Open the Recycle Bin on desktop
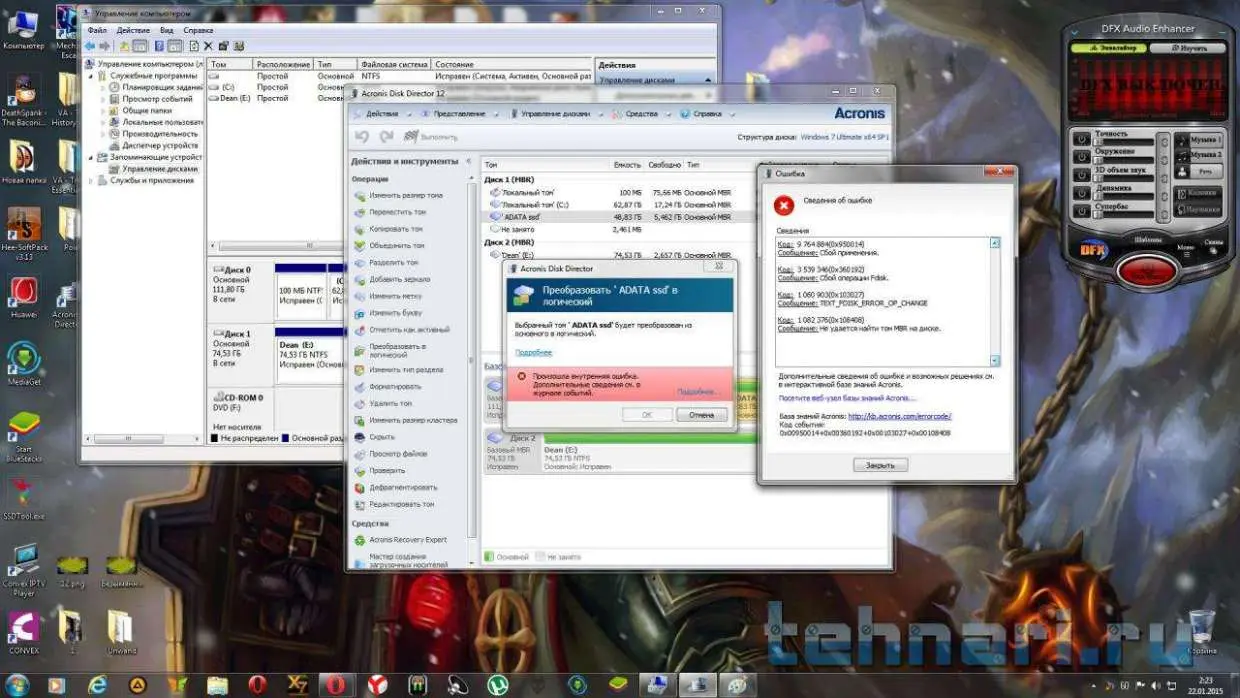1240x698 pixels. (x=1202, y=632)
